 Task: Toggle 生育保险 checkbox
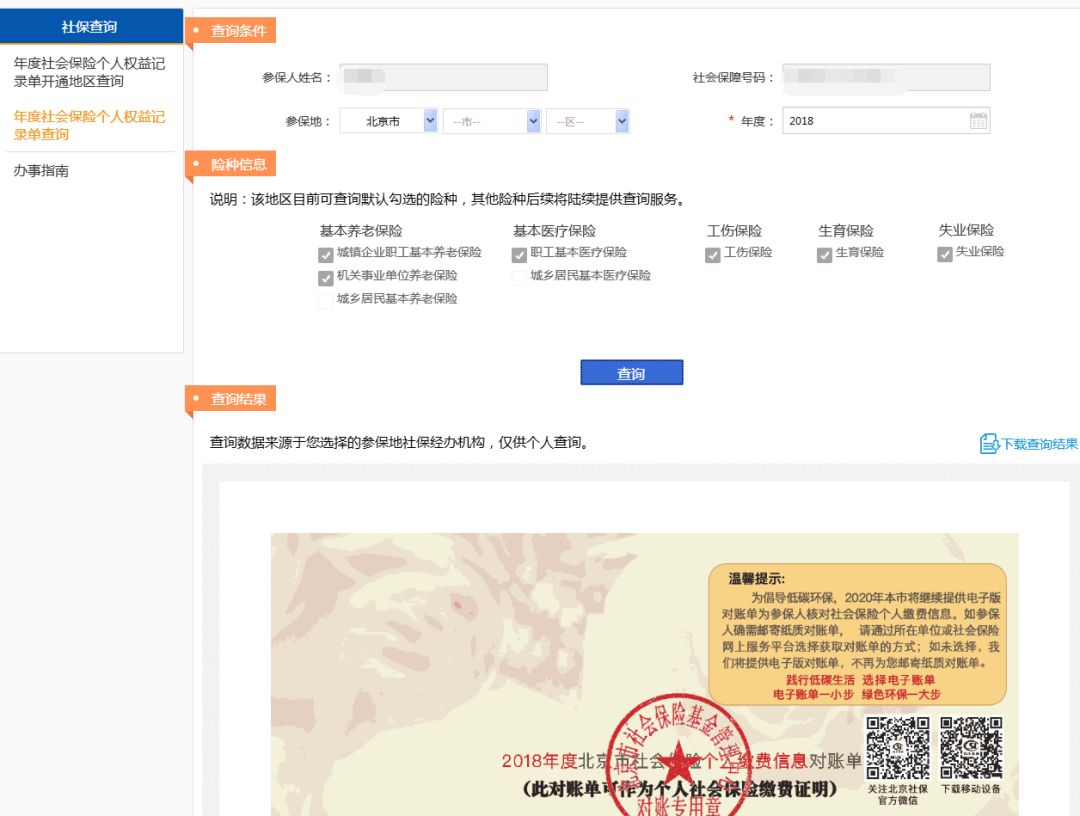pos(825,255)
